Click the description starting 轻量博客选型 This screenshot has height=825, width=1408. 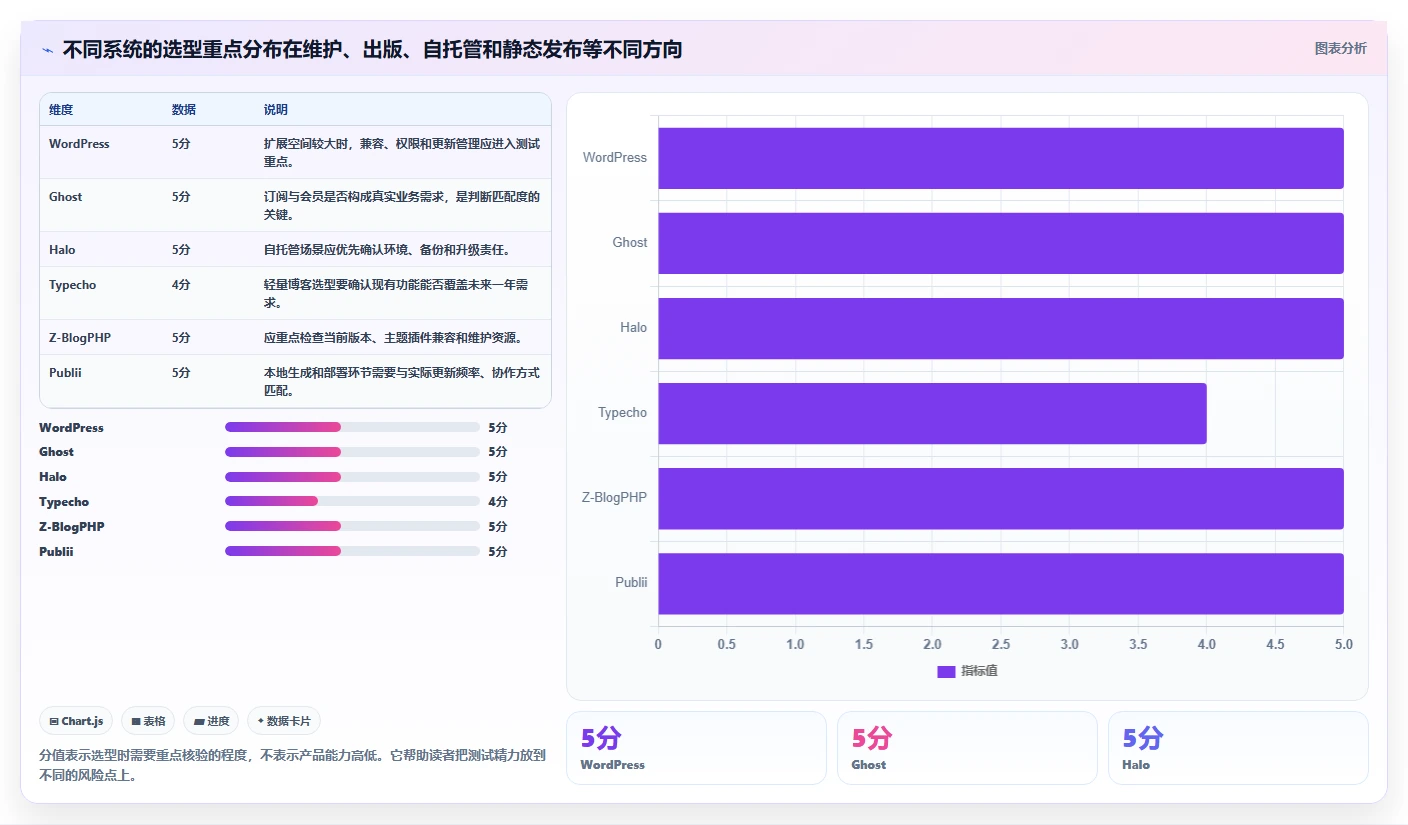coord(397,294)
